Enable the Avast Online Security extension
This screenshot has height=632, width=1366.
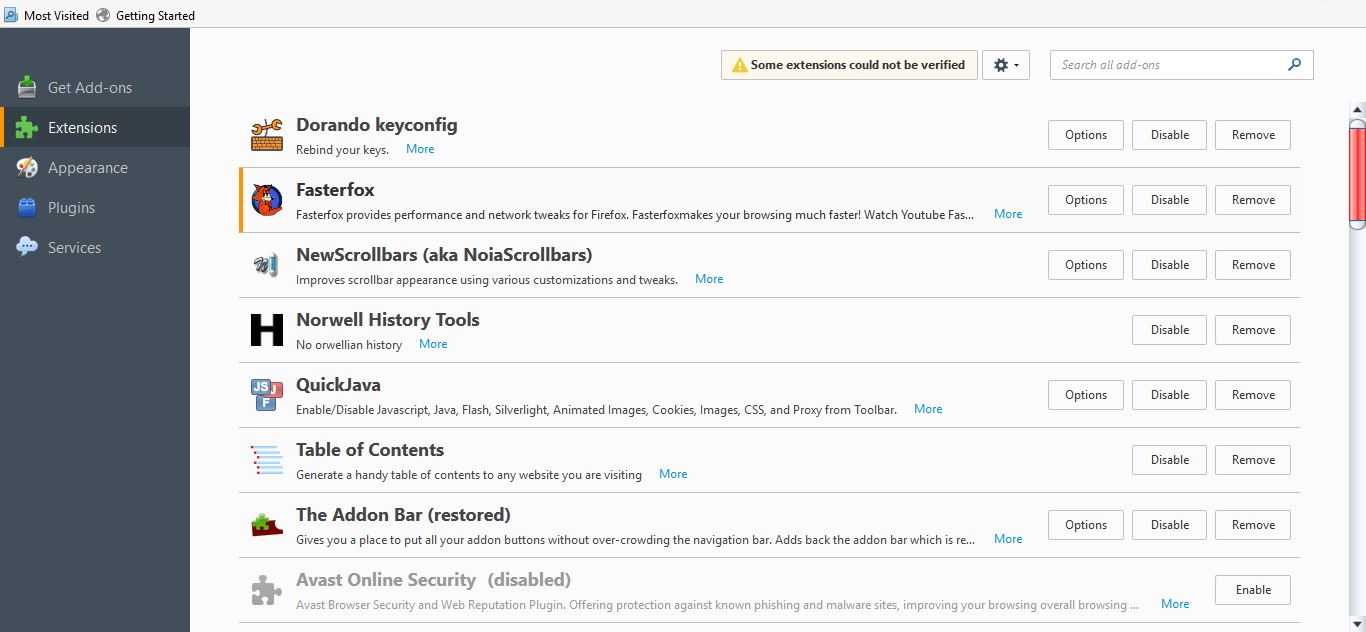[1252, 589]
